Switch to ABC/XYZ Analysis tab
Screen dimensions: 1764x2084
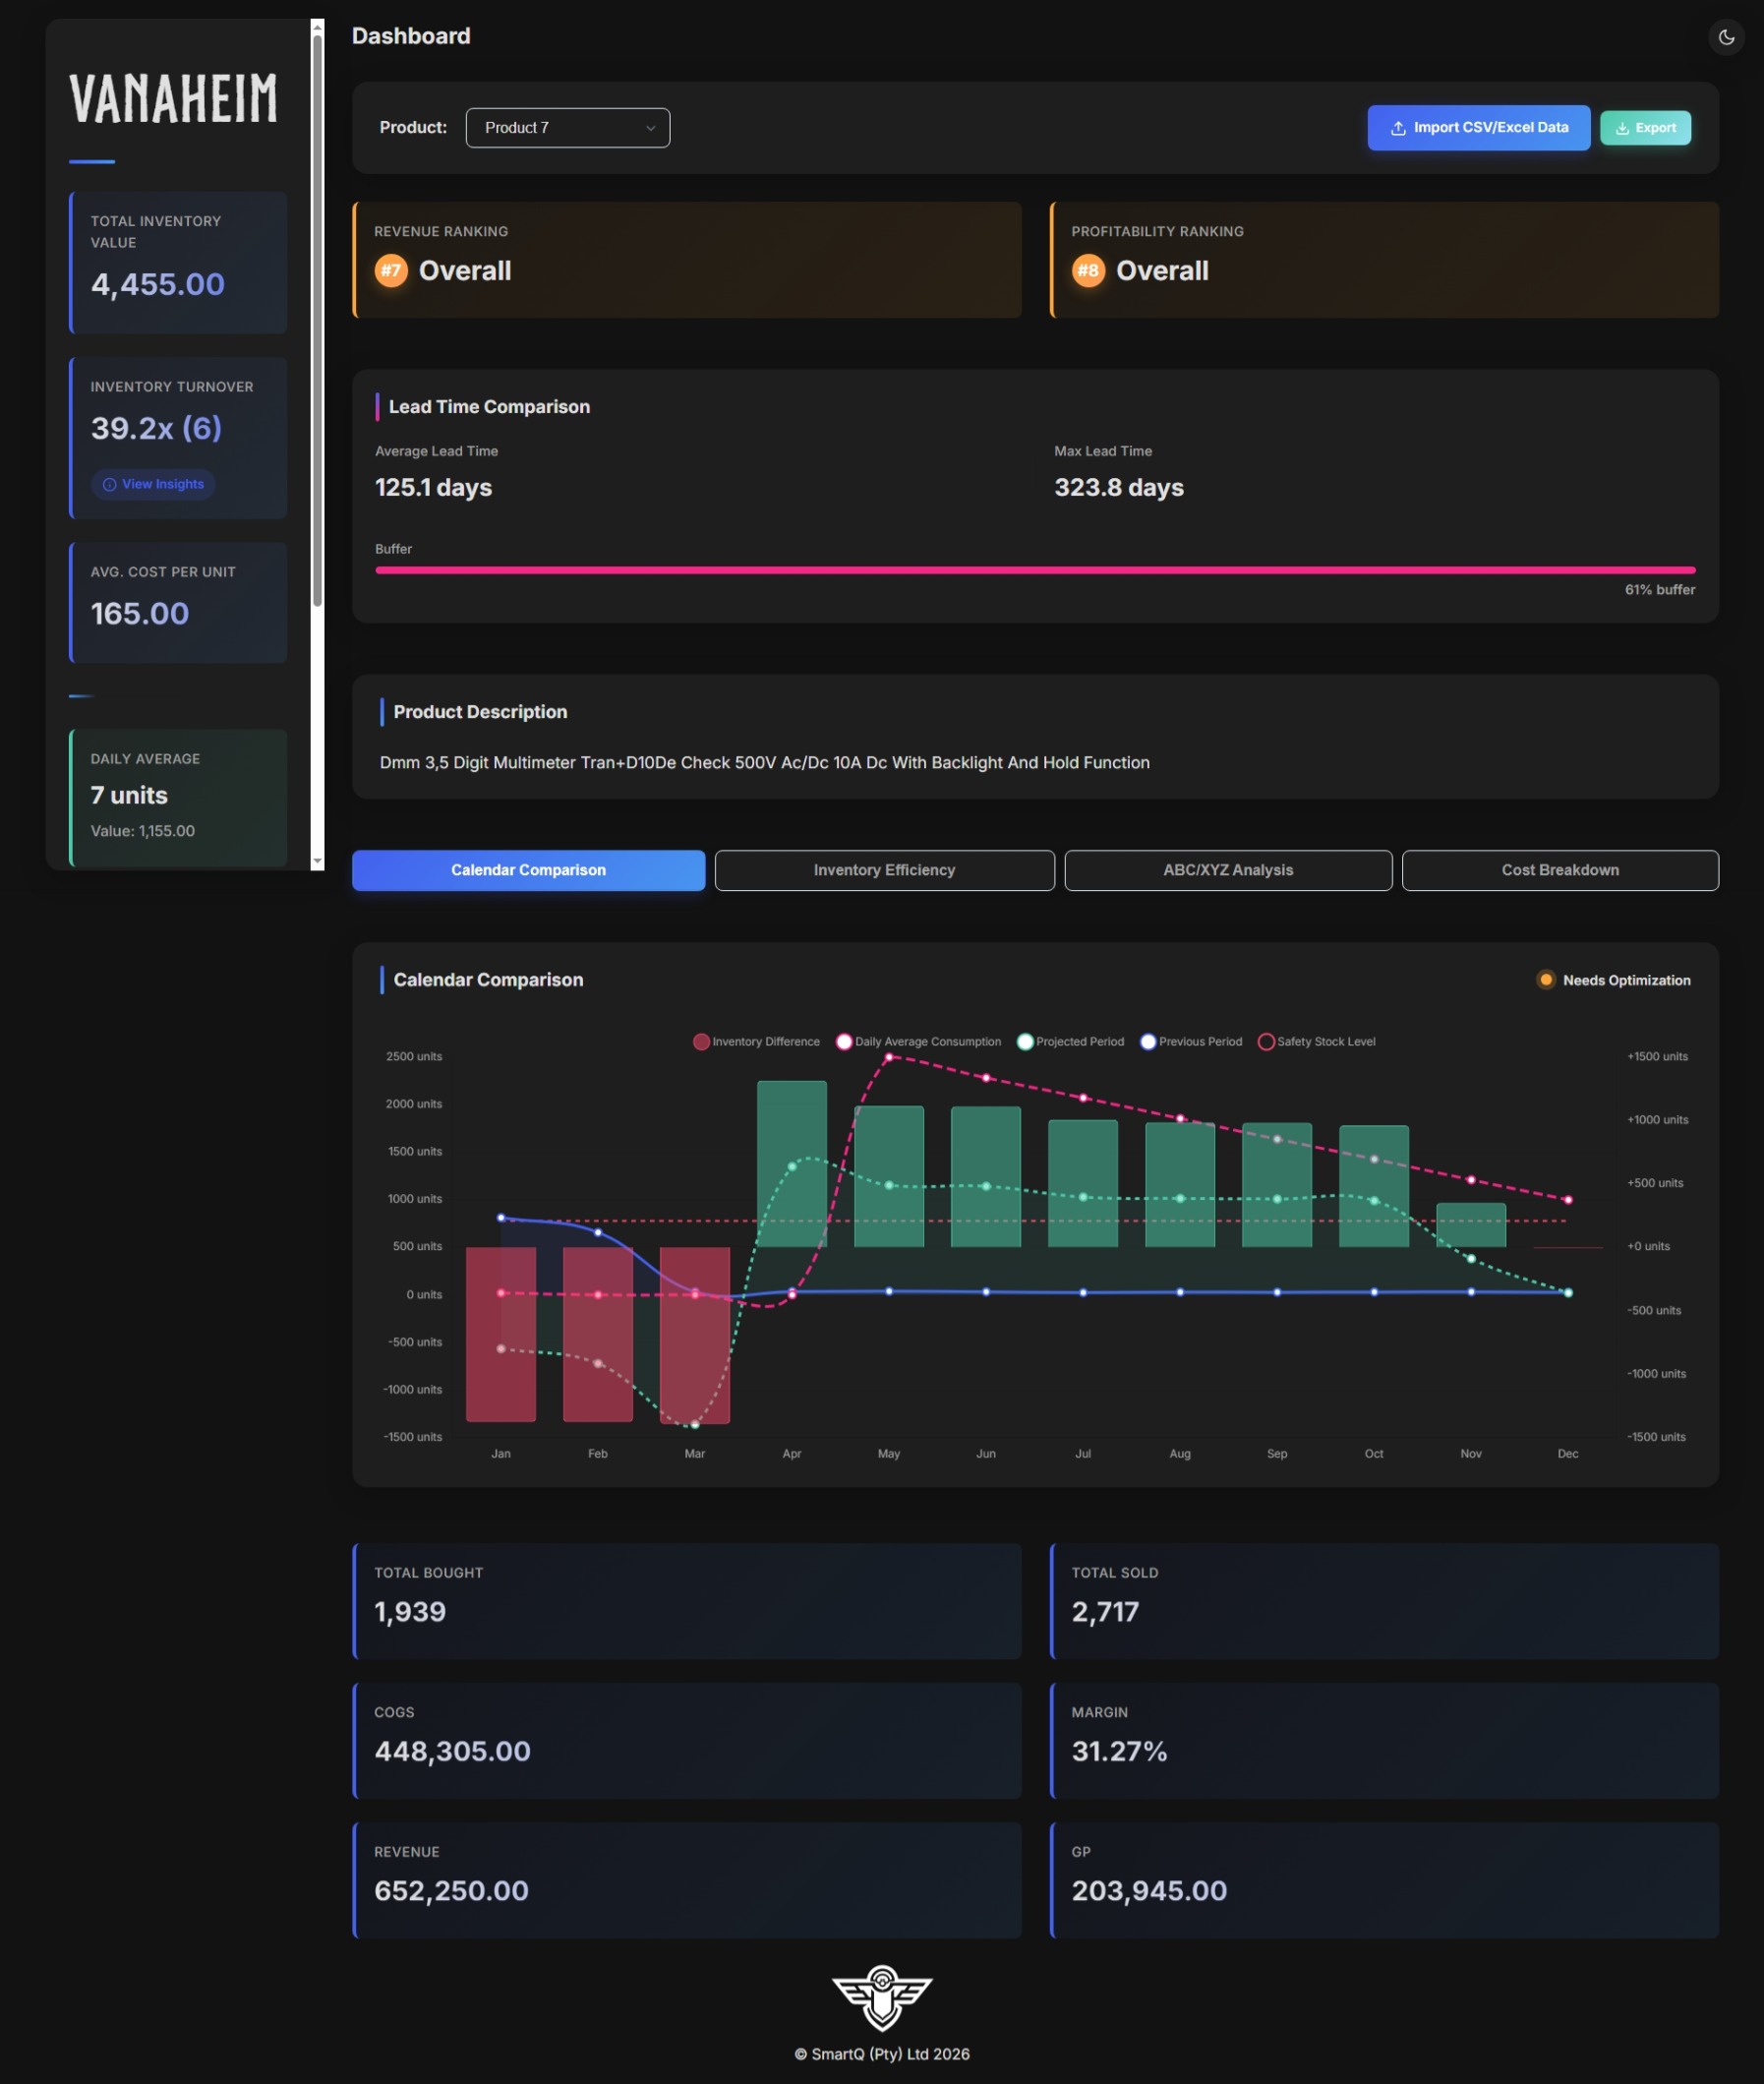[1228, 870]
